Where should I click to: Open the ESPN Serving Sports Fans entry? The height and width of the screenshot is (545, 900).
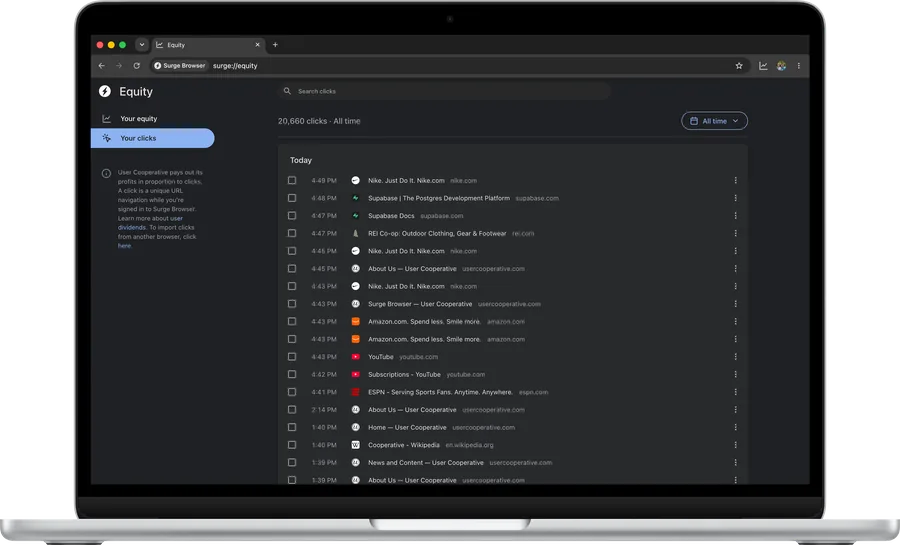(x=440, y=392)
